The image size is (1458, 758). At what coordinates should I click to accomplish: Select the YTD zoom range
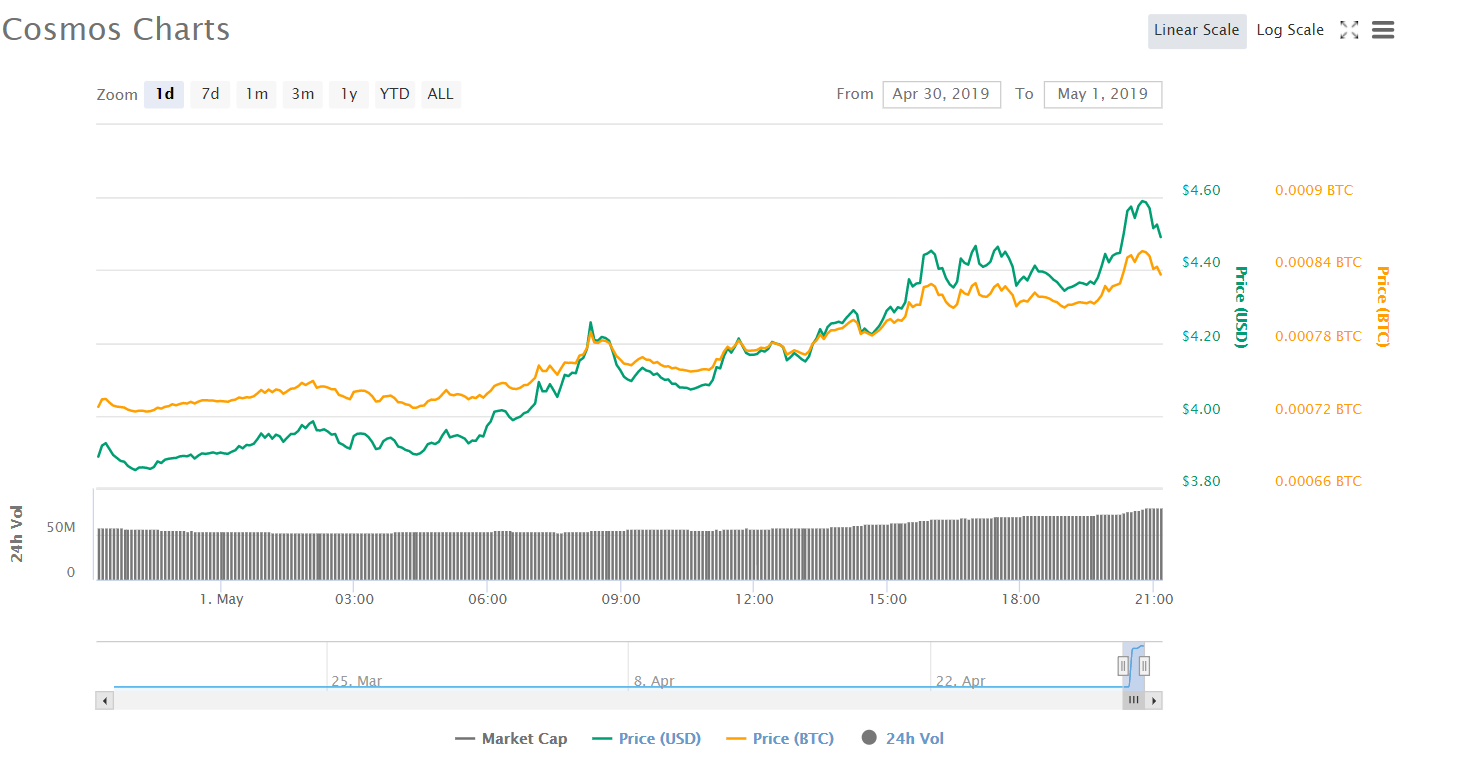click(395, 94)
